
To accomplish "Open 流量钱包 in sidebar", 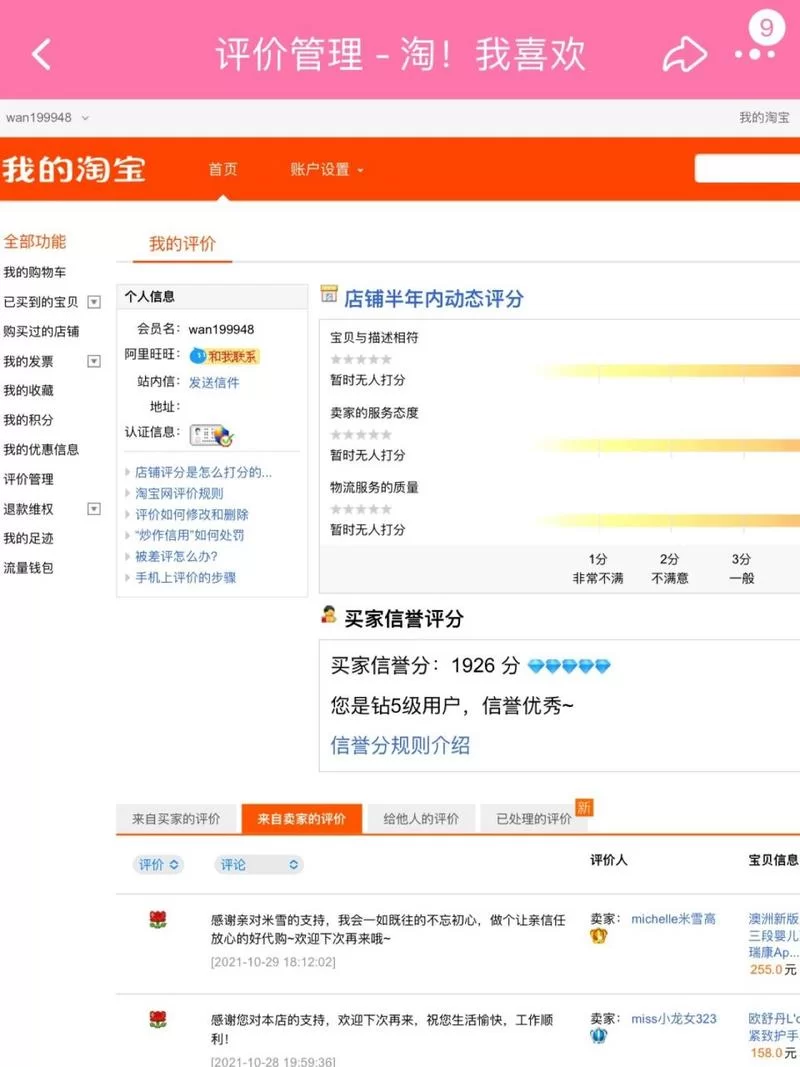I will 29,568.
